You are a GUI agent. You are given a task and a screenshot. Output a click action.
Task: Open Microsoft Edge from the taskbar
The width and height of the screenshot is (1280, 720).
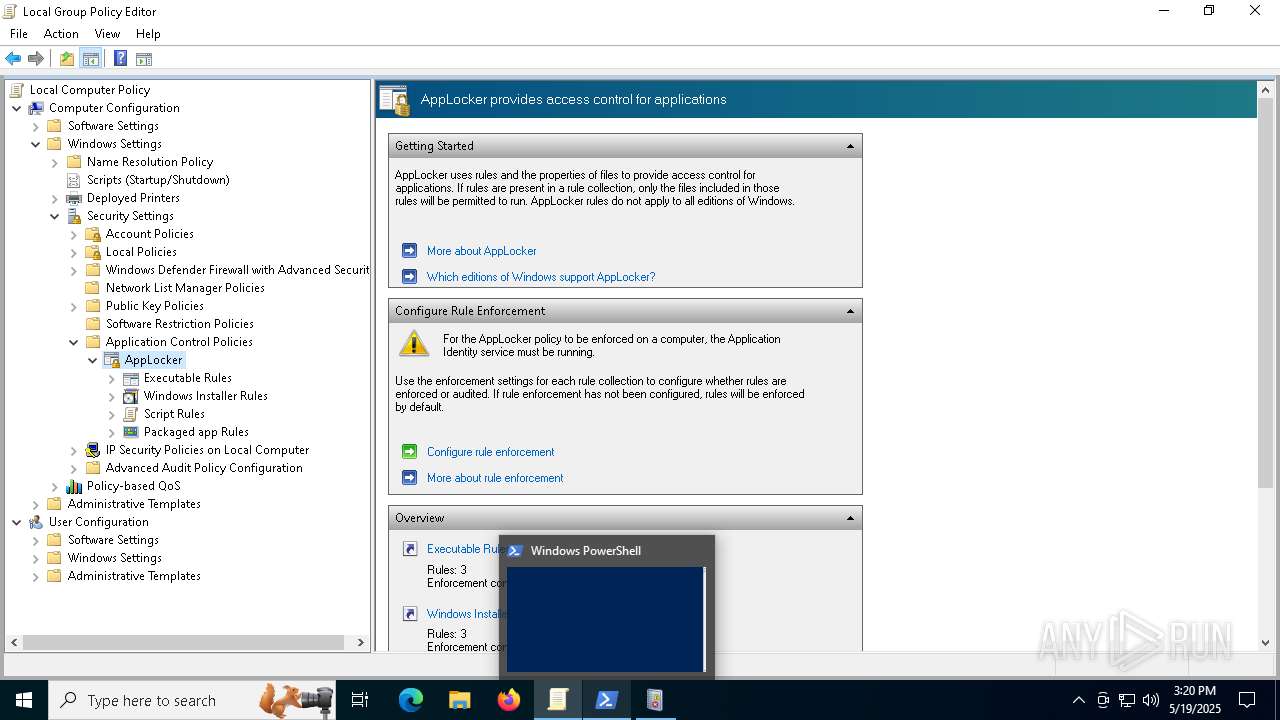pyautogui.click(x=411, y=700)
